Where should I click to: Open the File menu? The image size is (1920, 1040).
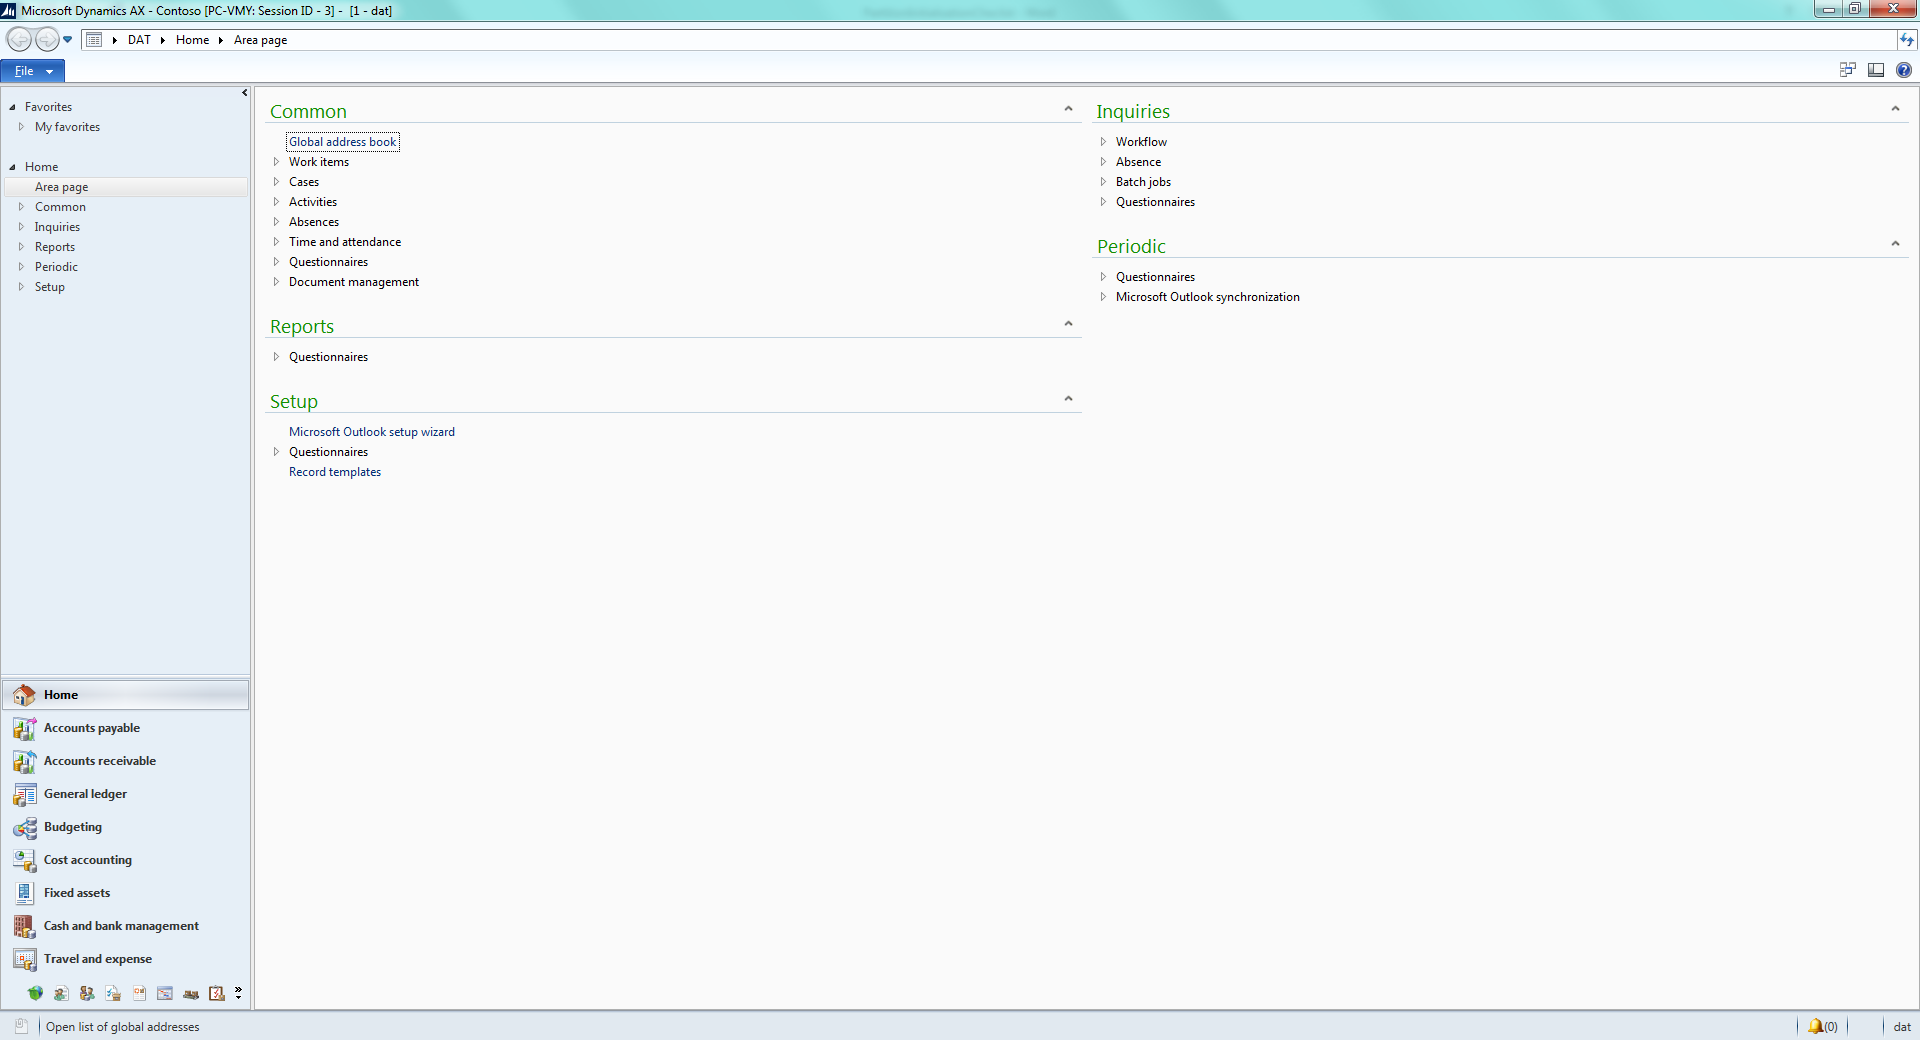pyautogui.click(x=33, y=71)
